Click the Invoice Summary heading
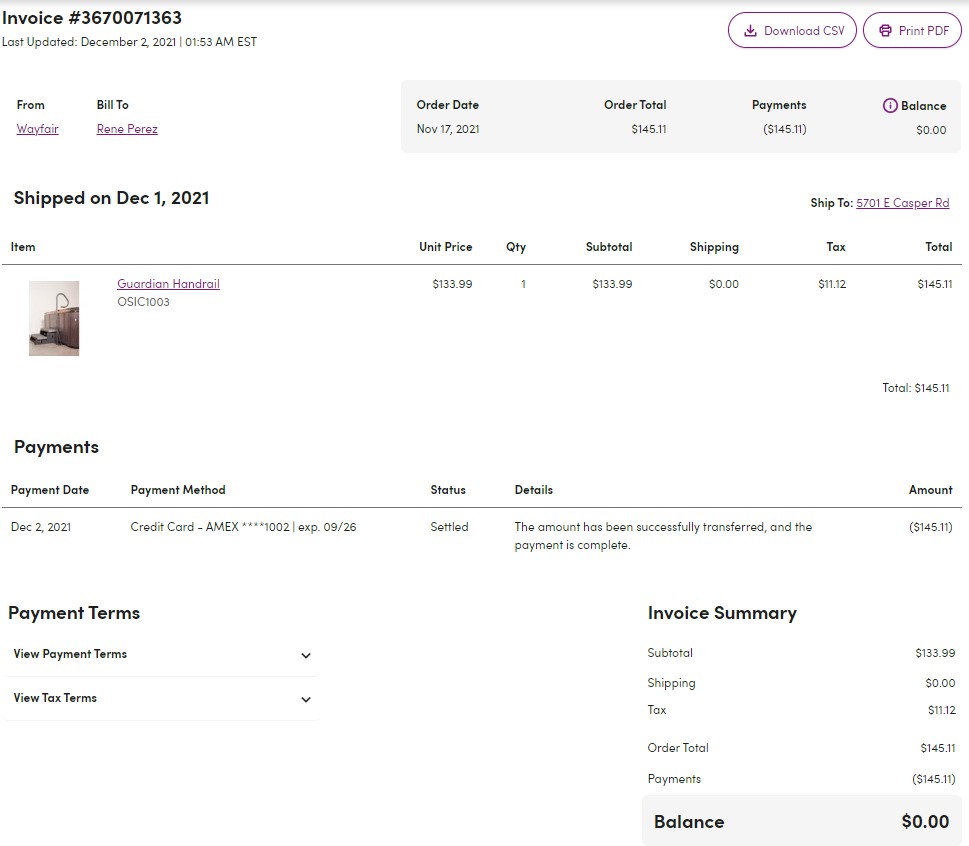Image resolution: width=969 pixels, height=846 pixels. pyautogui.click(x=722, y=613)
